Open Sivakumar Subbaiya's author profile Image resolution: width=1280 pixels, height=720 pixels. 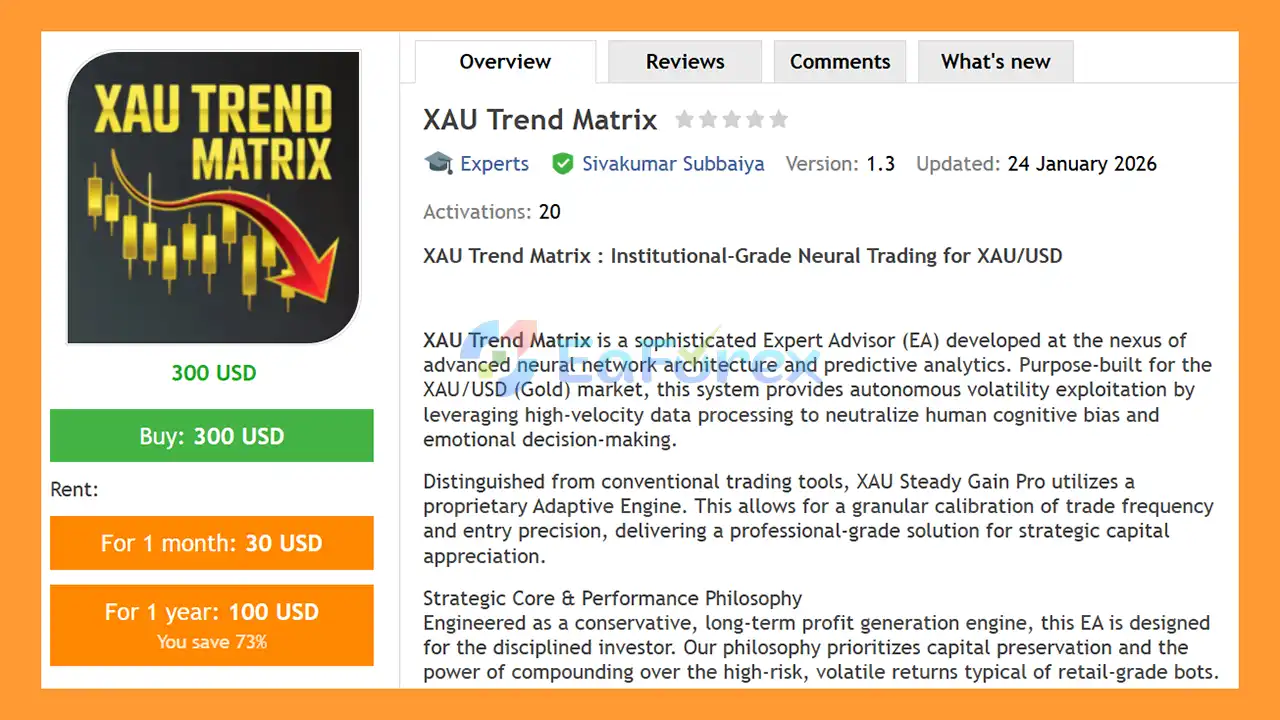tap(672, 163)
